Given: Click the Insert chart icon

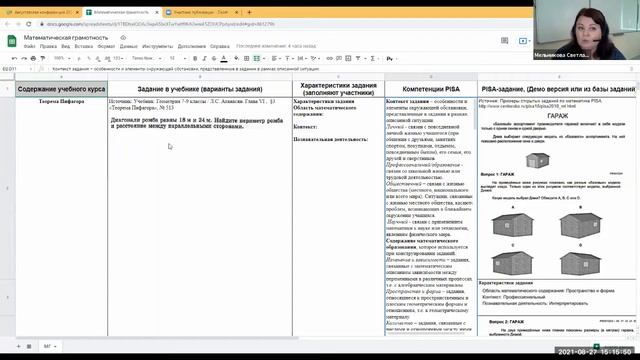Looking at the screenshot, I should point(348,59).
